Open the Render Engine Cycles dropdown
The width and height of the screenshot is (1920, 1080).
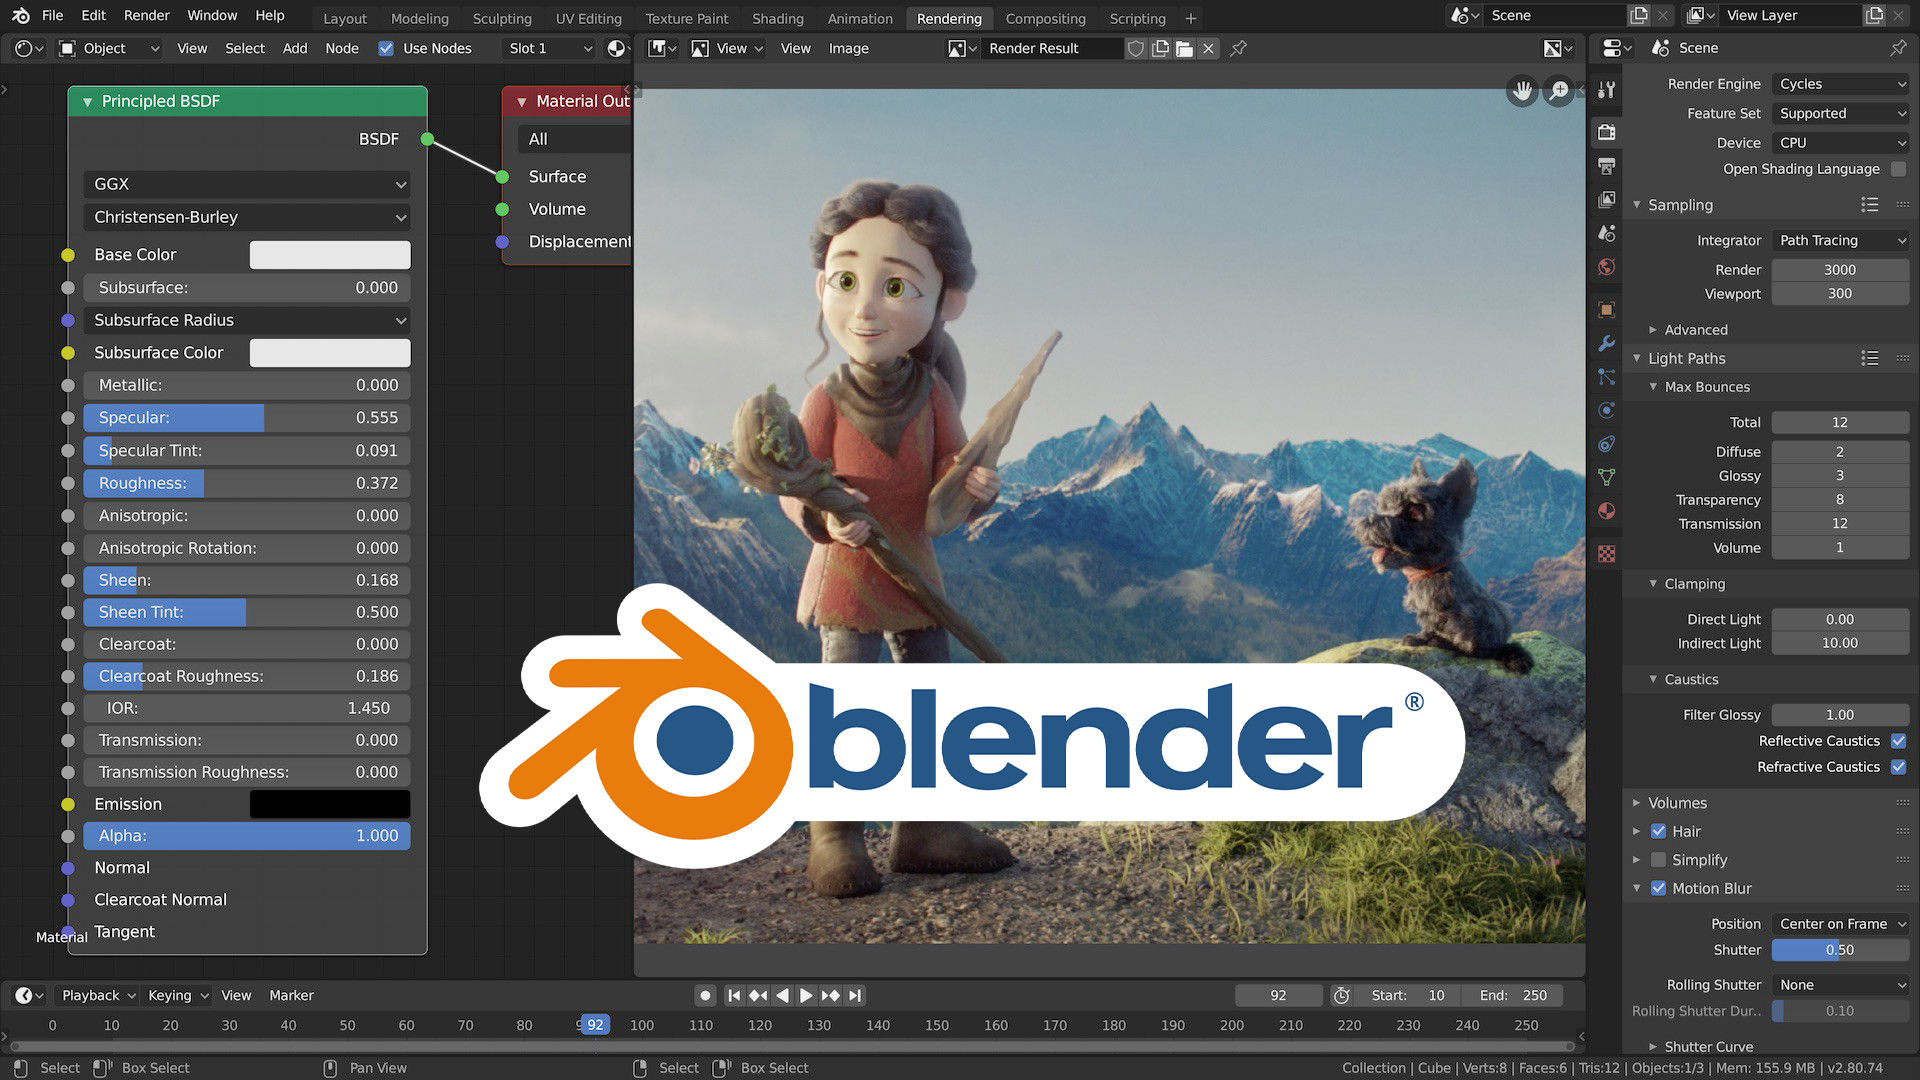(x=1840, y=84)
